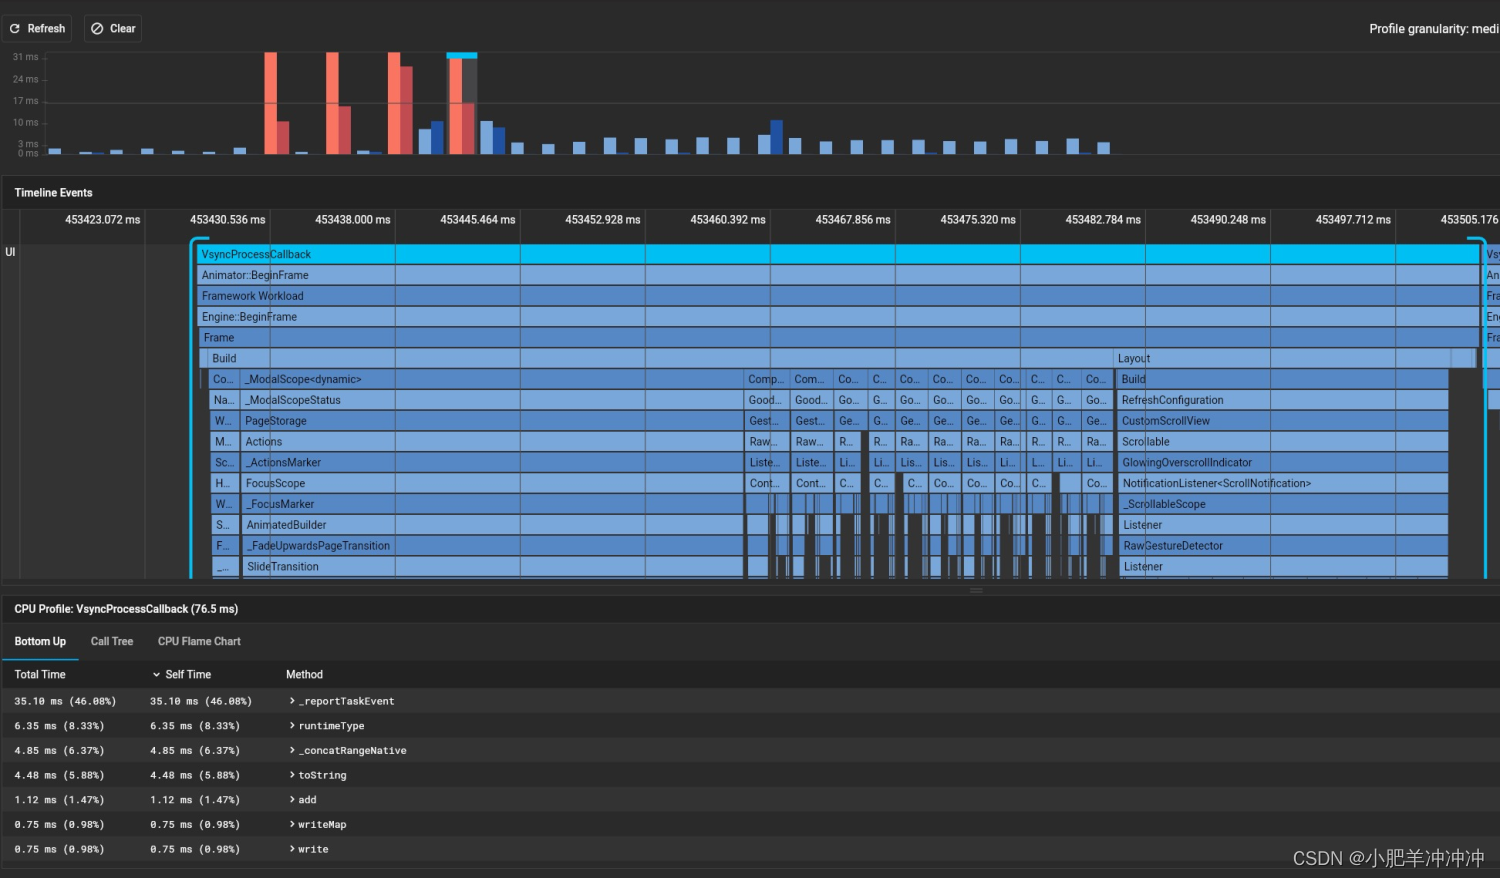Screen dimensions: 1500x878
Task: Click the 6.35 ms (8.33%) total time cell
Action: (59, 726)
